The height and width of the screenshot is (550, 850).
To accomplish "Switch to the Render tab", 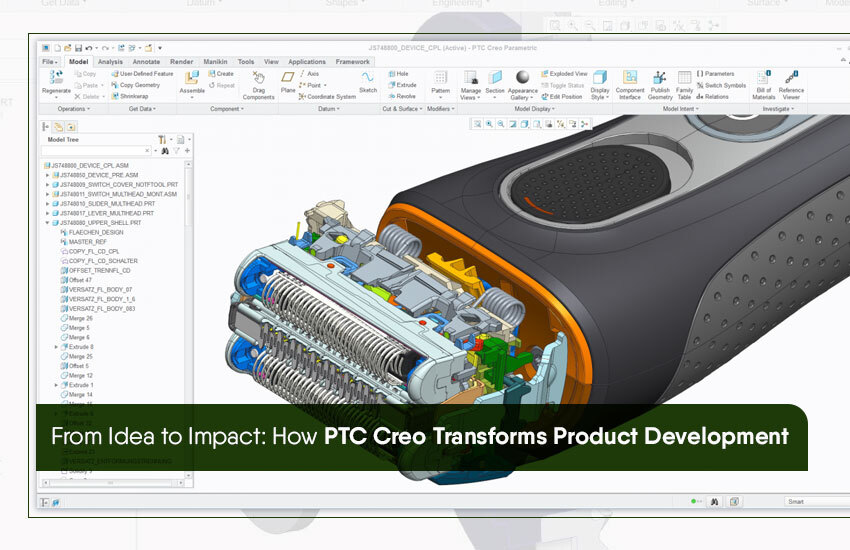I will [x=182, y=62].
